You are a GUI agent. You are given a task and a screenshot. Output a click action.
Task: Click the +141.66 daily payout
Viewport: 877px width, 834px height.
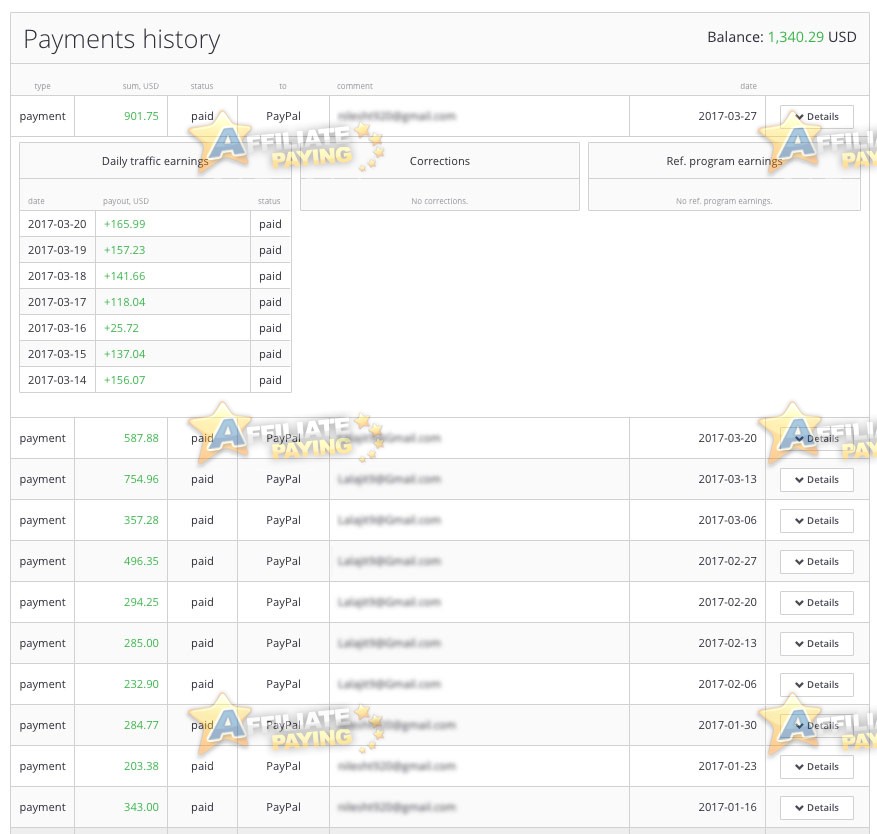124,276
